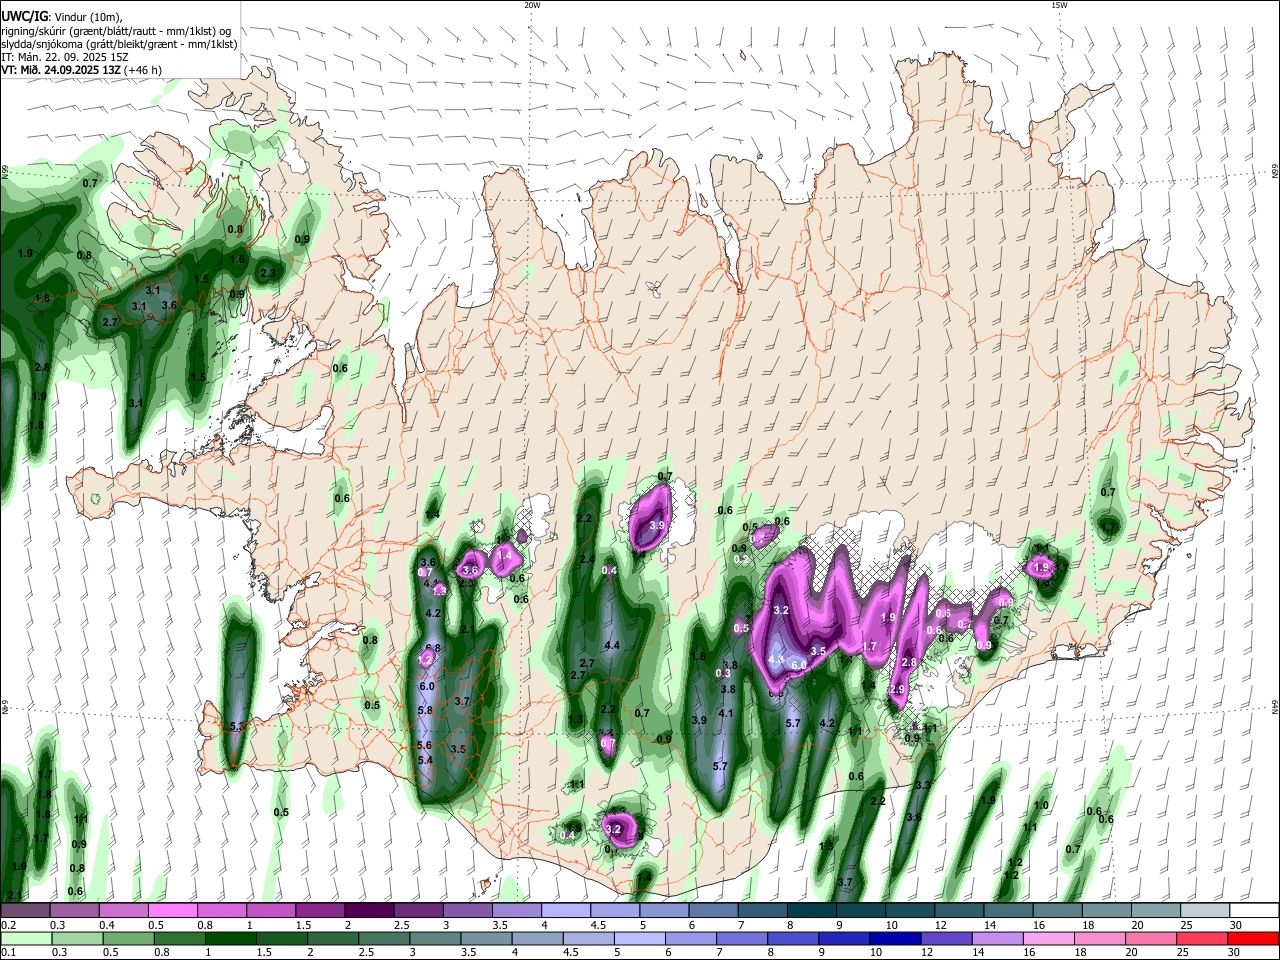1280x960 pixels.
Task: Click the "15W" longitude label
Action: 1059,5
